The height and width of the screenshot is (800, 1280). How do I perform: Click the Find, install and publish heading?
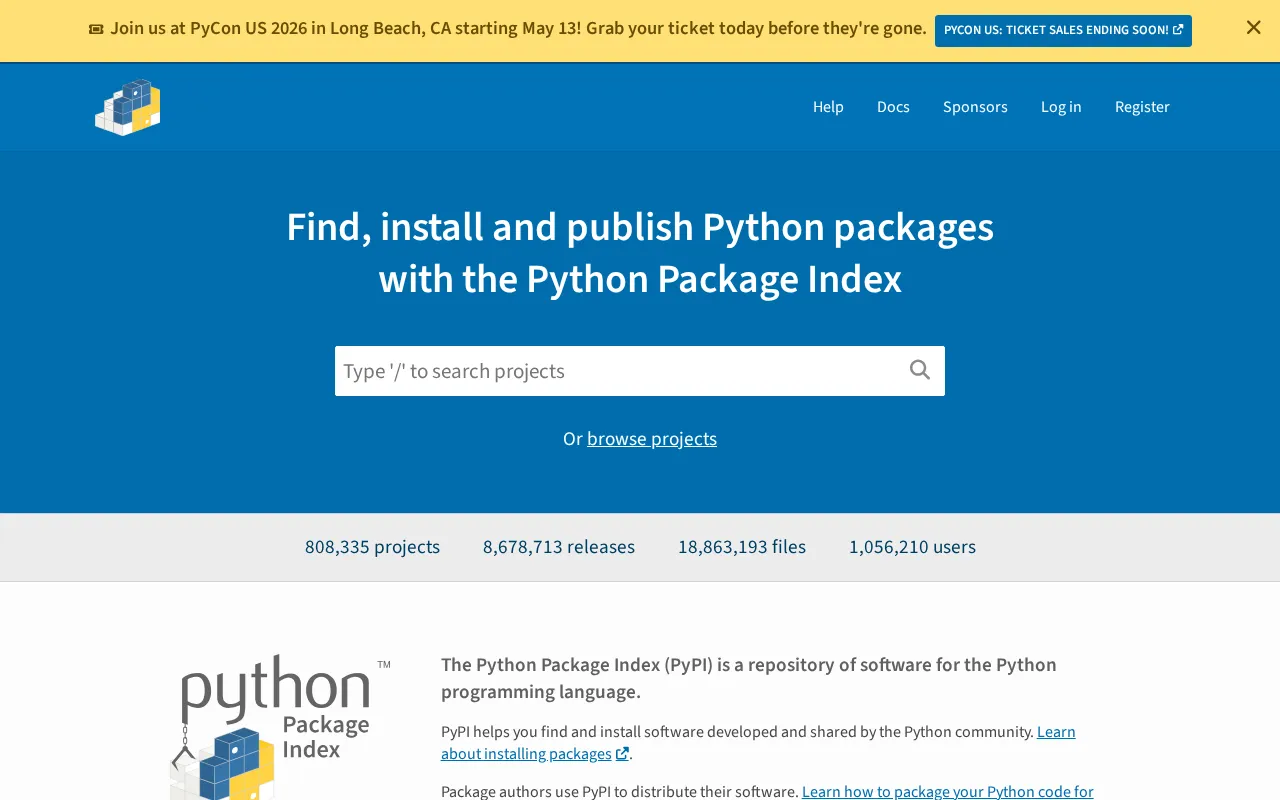(x=640, y=253)
